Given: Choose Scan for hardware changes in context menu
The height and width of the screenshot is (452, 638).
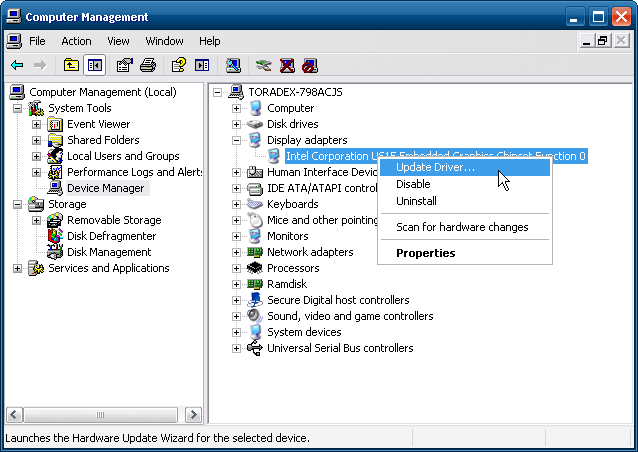Looking at the screenshot, I should coord(465,227).
